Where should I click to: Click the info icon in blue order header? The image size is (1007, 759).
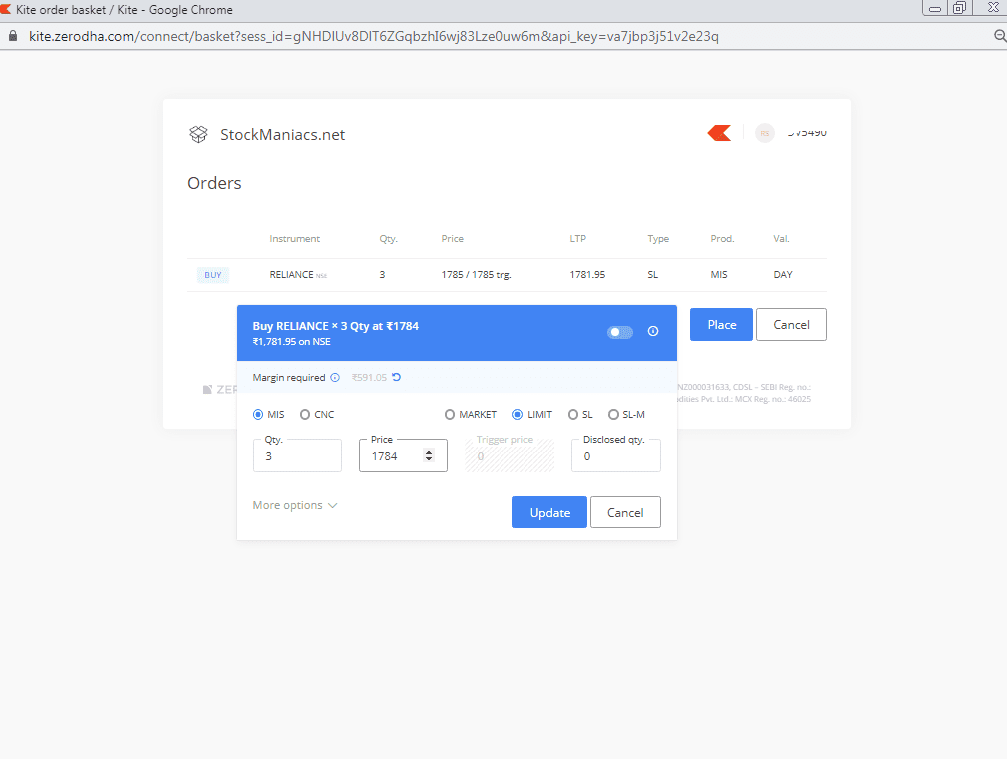652,331
